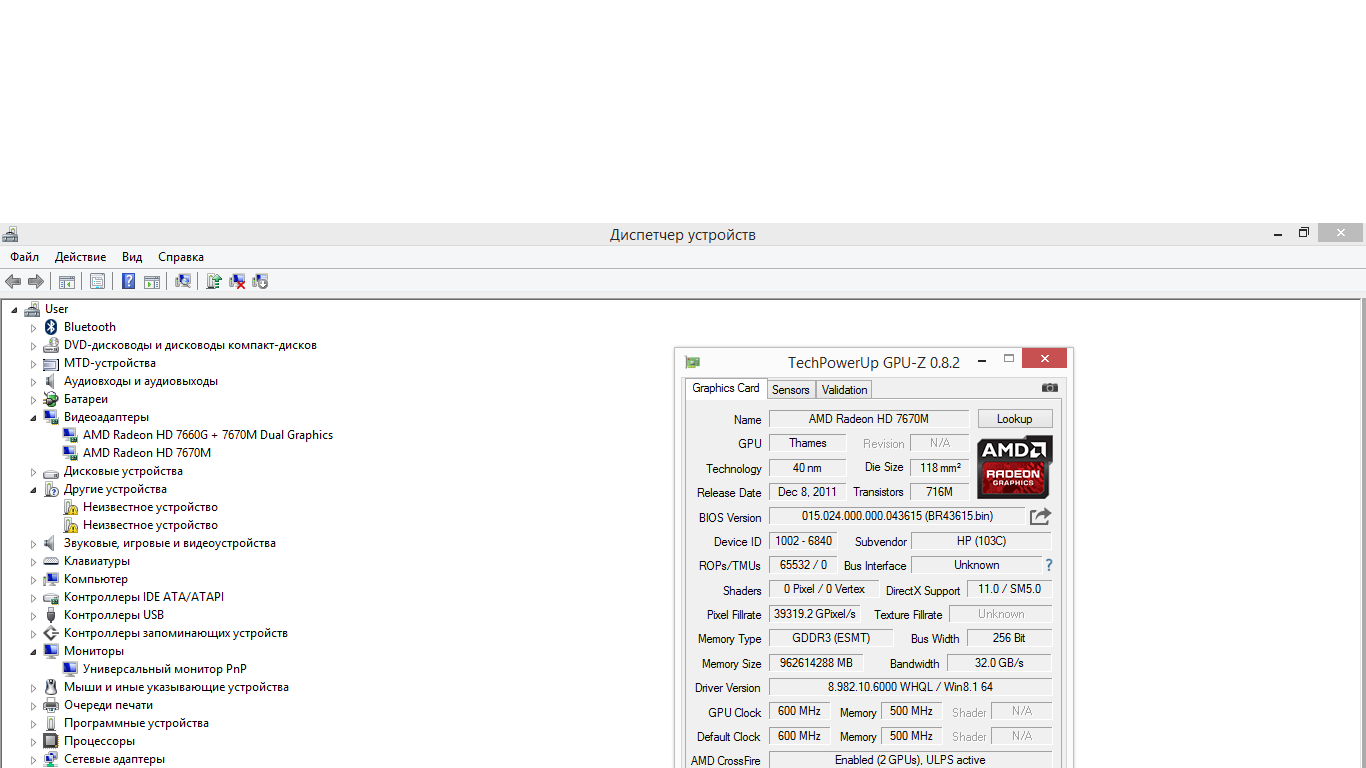The image size is (1366, 768).
Task: Click the Батареи battery category icon
Action: pos(51,399)
